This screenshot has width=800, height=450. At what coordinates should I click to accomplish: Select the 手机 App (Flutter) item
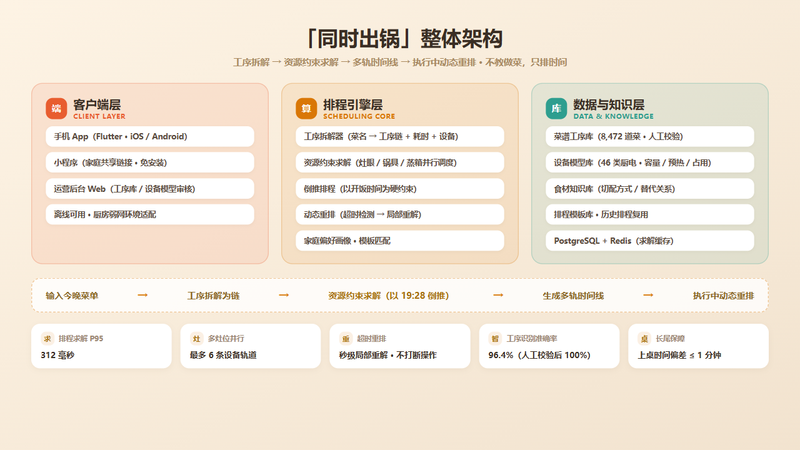tap(150, 137)
